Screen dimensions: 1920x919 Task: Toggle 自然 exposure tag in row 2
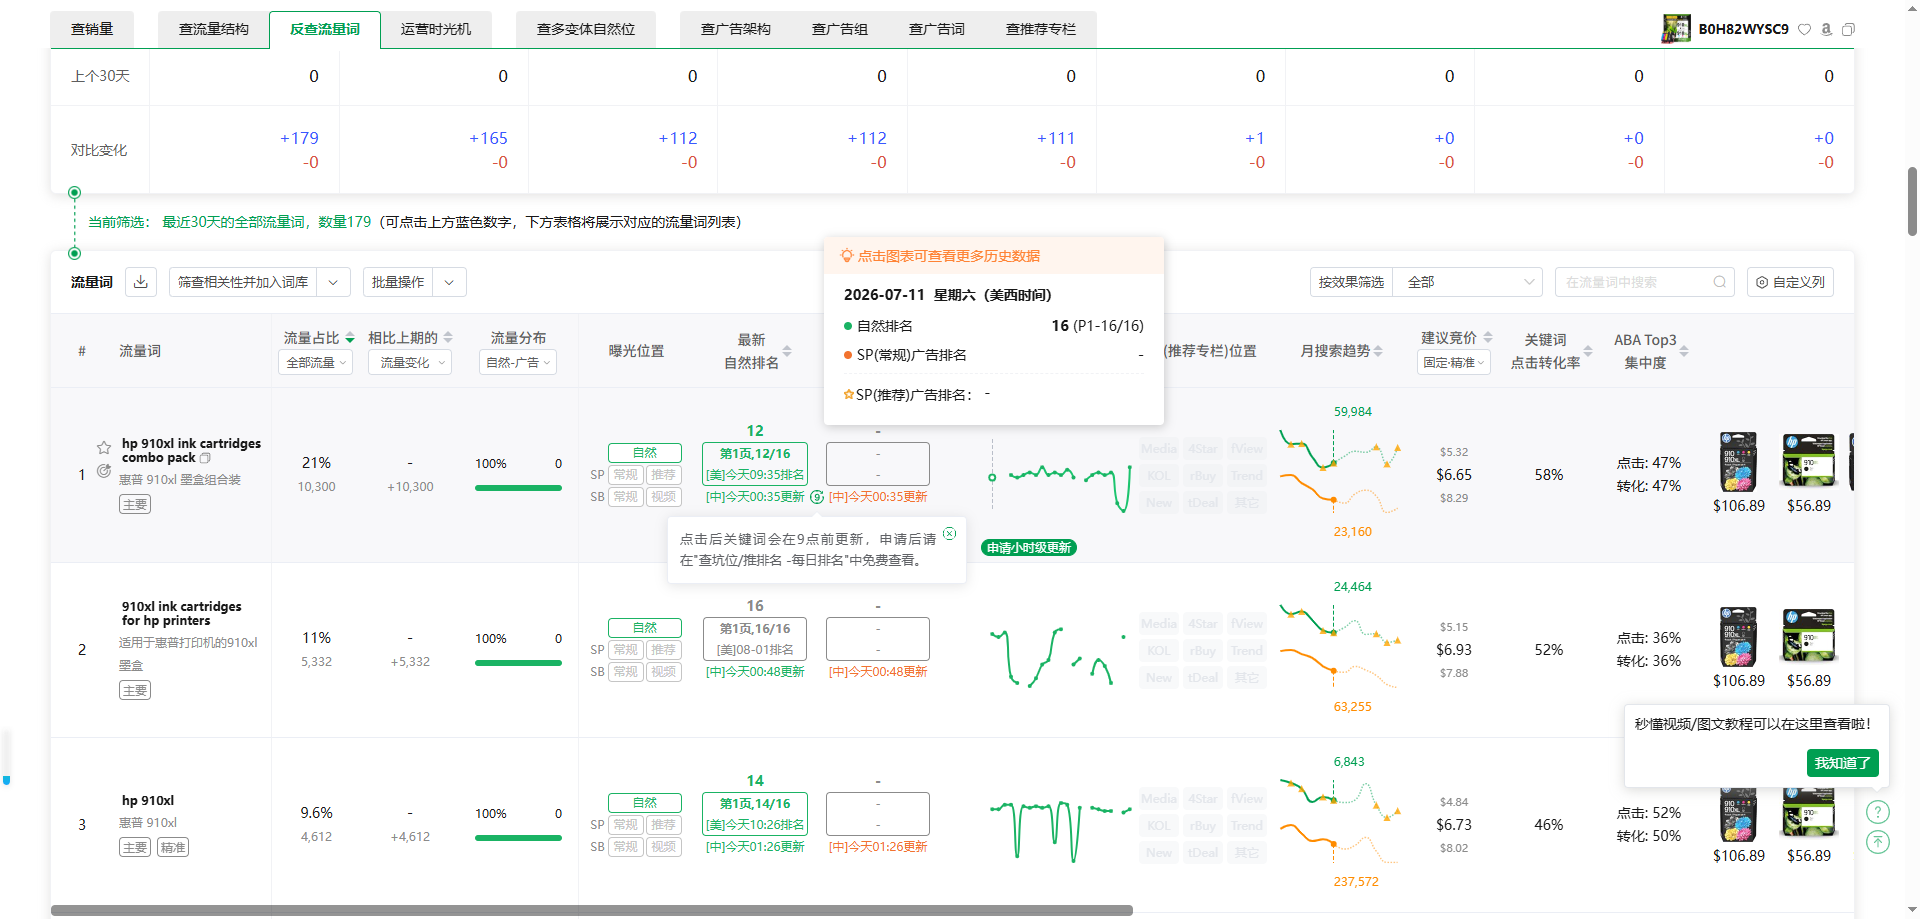click(645, 628)
